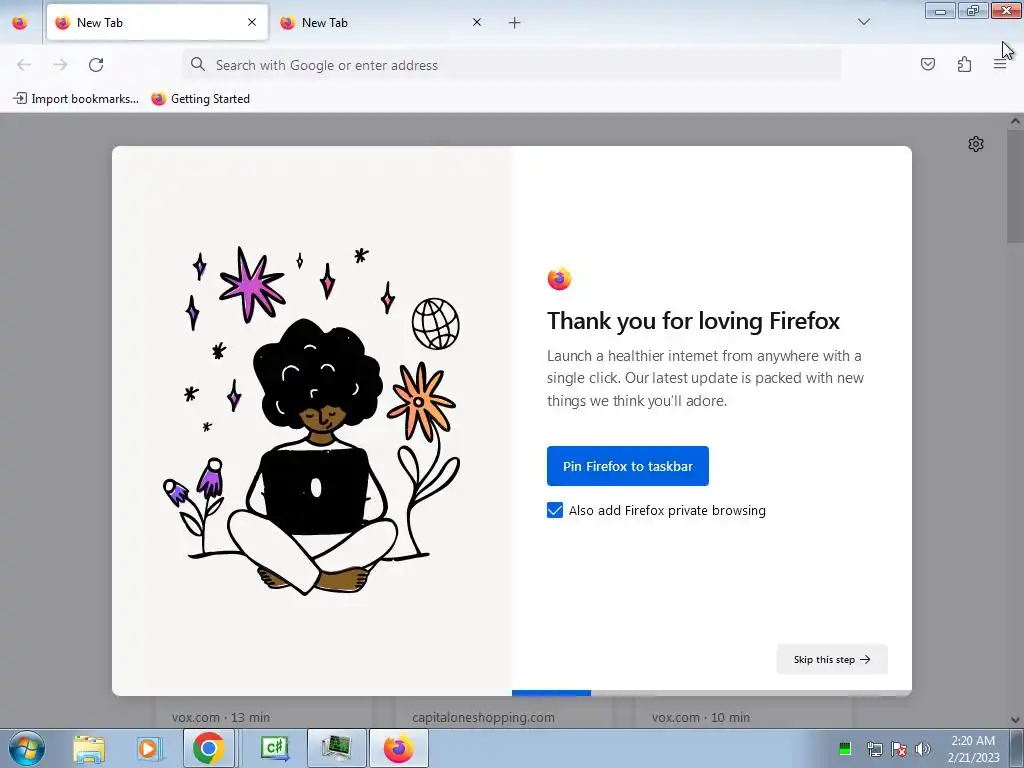Screen dimensions: 1024x768
Task: Click the scrollbar down arrow
Action: click(1015, 720)
